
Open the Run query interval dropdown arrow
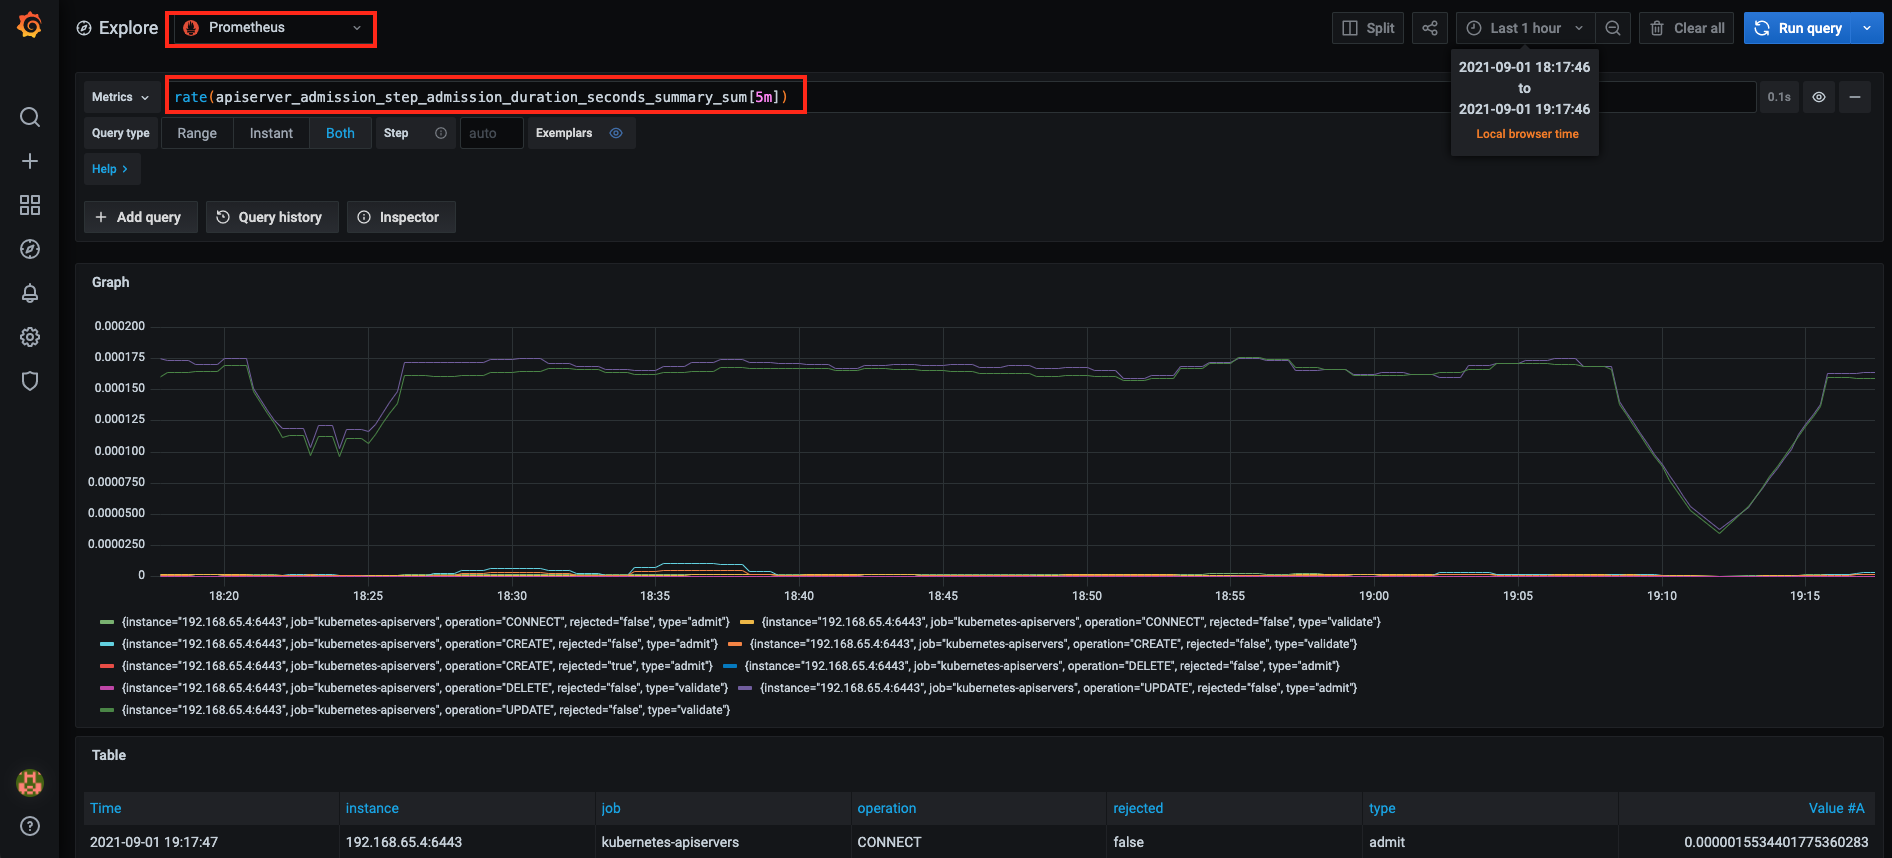[1867, 28]
